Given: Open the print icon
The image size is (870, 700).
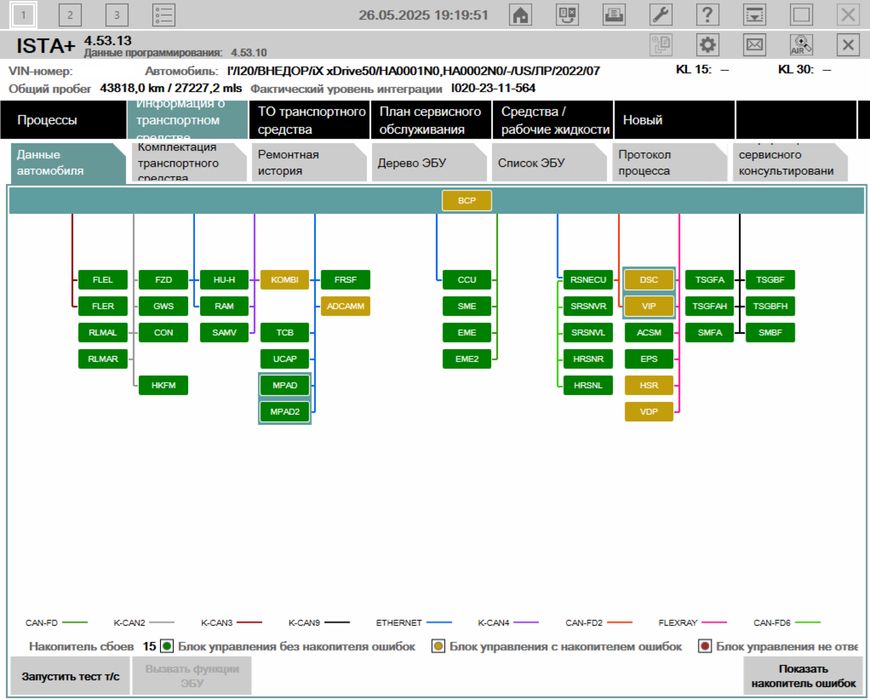Looking at the screenshot, I should (x=614, y=15).
